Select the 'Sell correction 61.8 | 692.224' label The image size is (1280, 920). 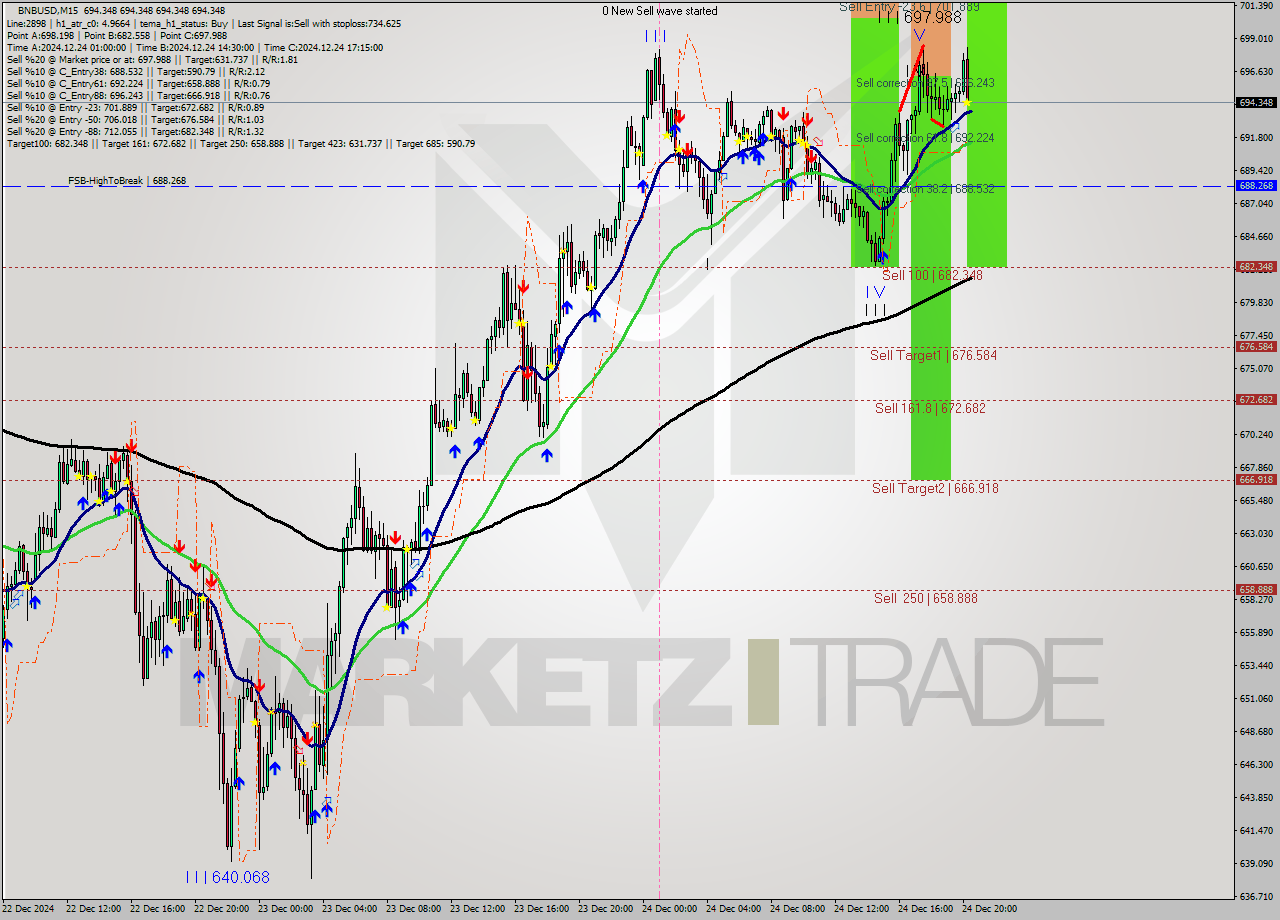click(925, 138)
